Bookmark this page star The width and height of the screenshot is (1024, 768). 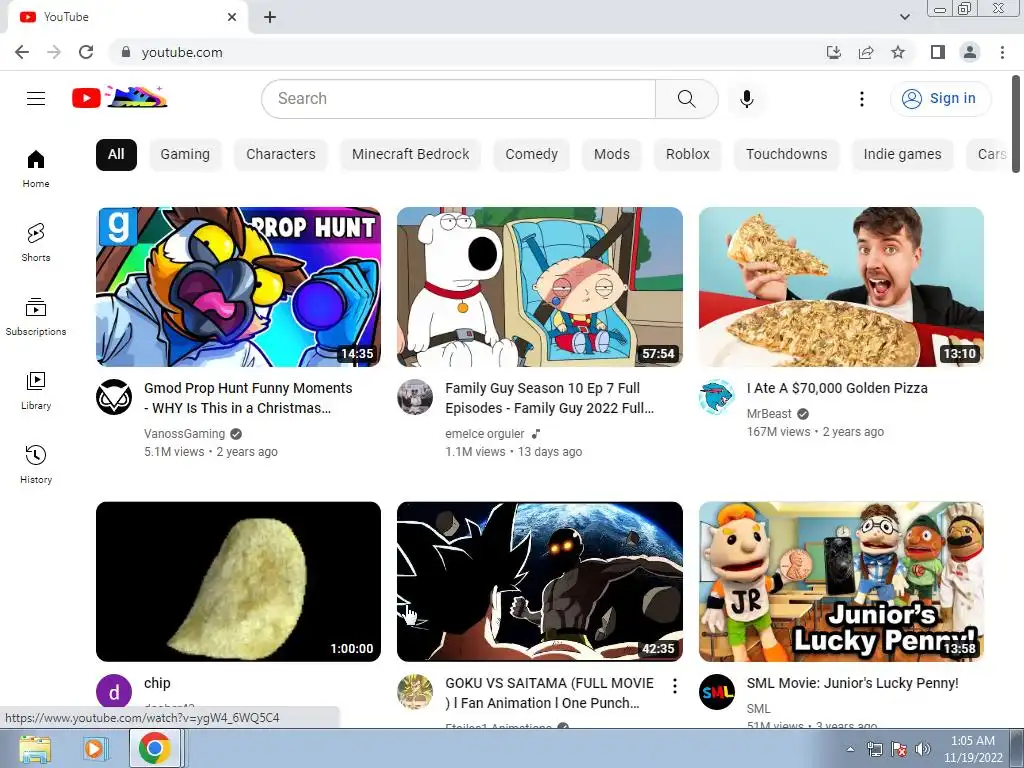click(898, 52)
